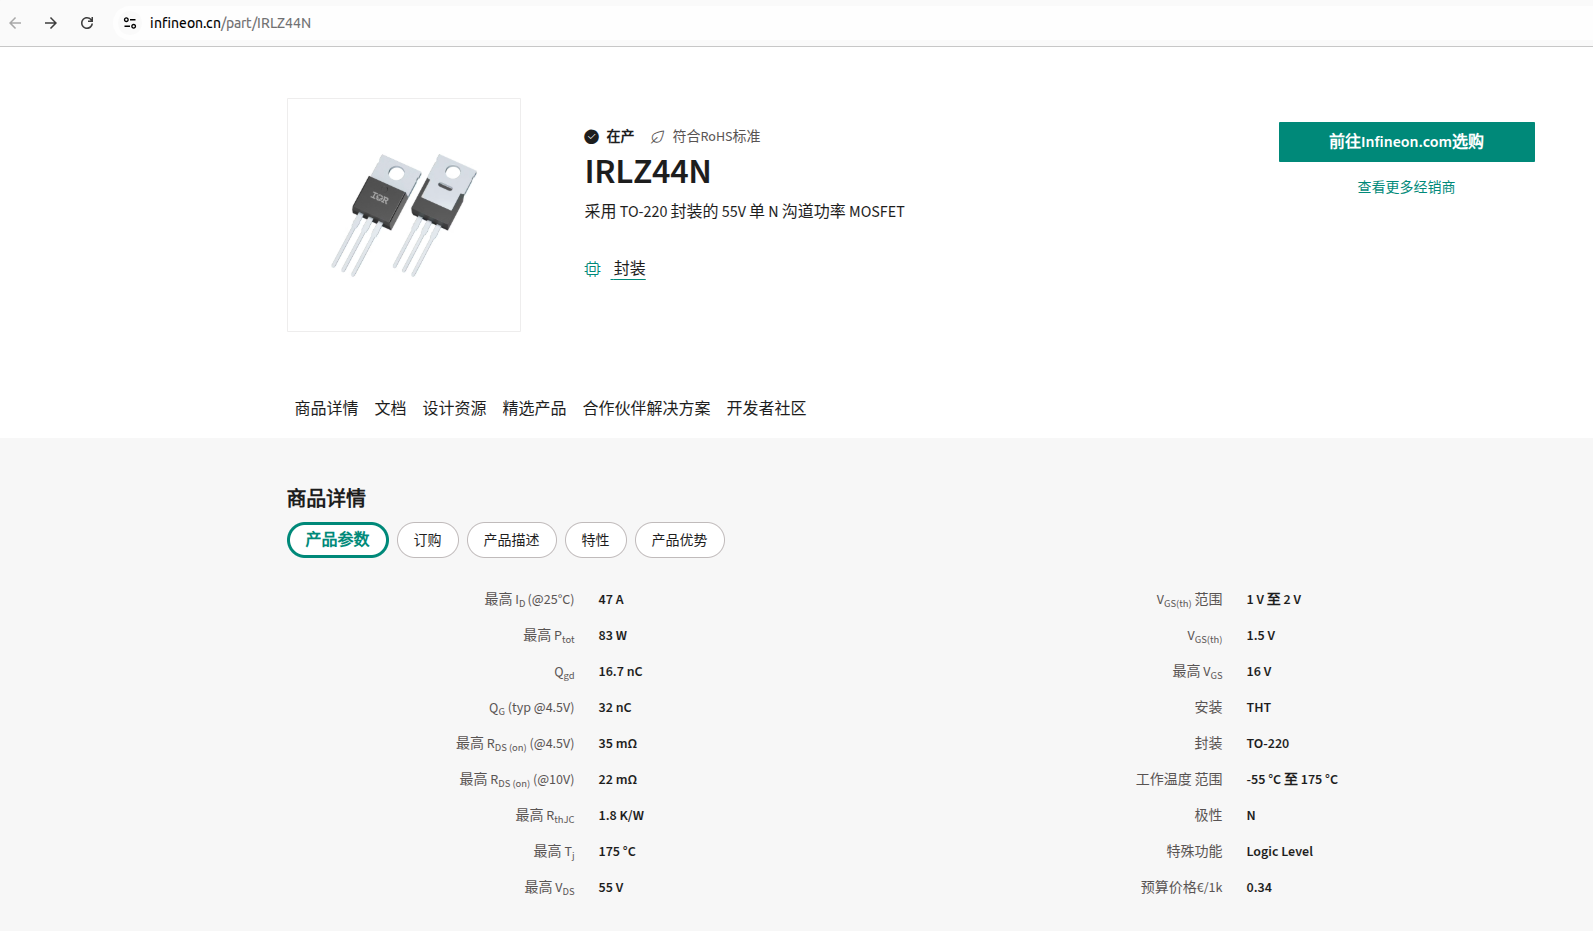The image size is (1593, 931).
Task: Click the RoHS leaf icon
Action: (x=658, y=137)
